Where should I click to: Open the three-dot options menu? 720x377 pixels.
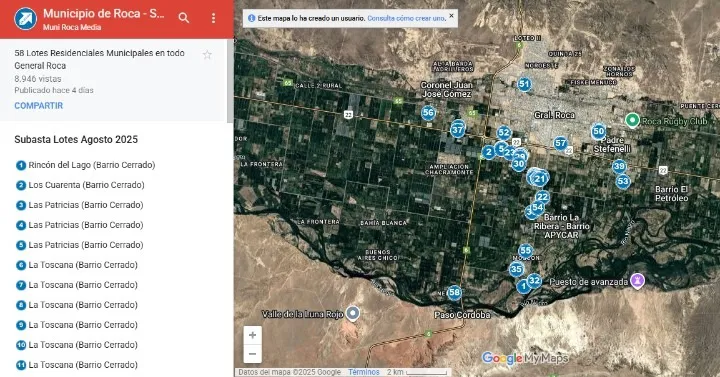[x=214, y=18]
